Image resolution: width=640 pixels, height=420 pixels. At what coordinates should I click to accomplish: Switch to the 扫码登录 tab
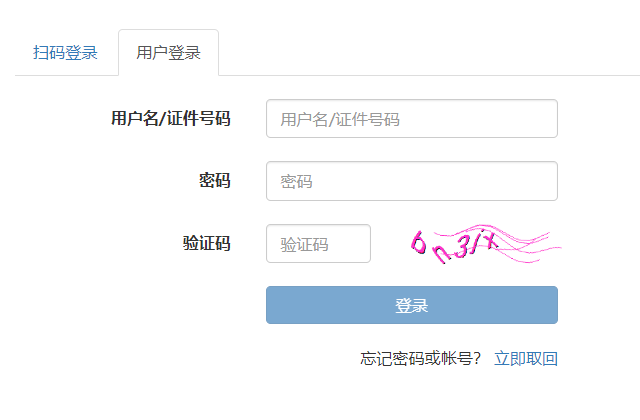coord(65,53)
